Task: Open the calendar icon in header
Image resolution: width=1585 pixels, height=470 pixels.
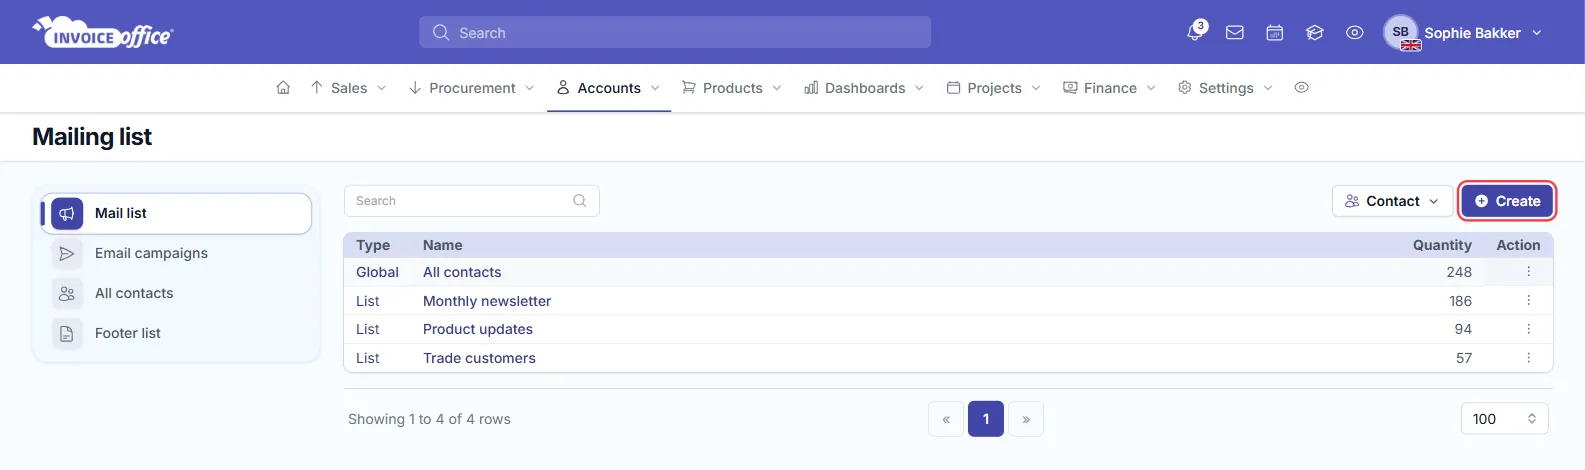Action: pos(1275,33)
